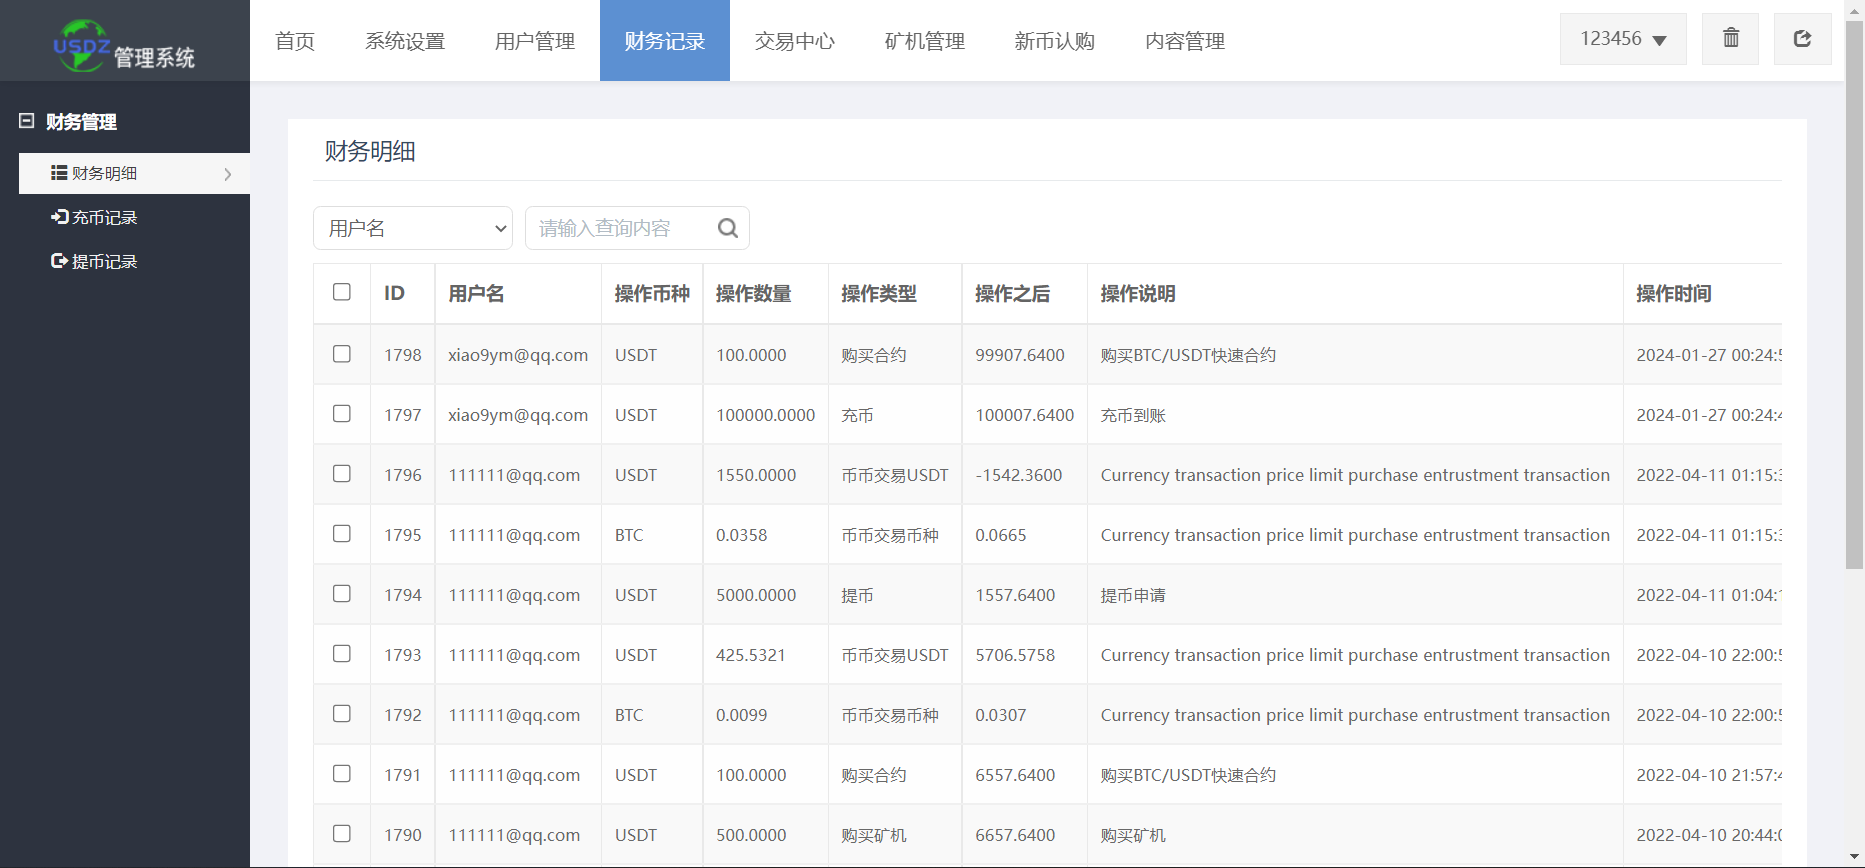
Task: Check the checkbox for row ID 1796
Action: click(x=342, y=474)
